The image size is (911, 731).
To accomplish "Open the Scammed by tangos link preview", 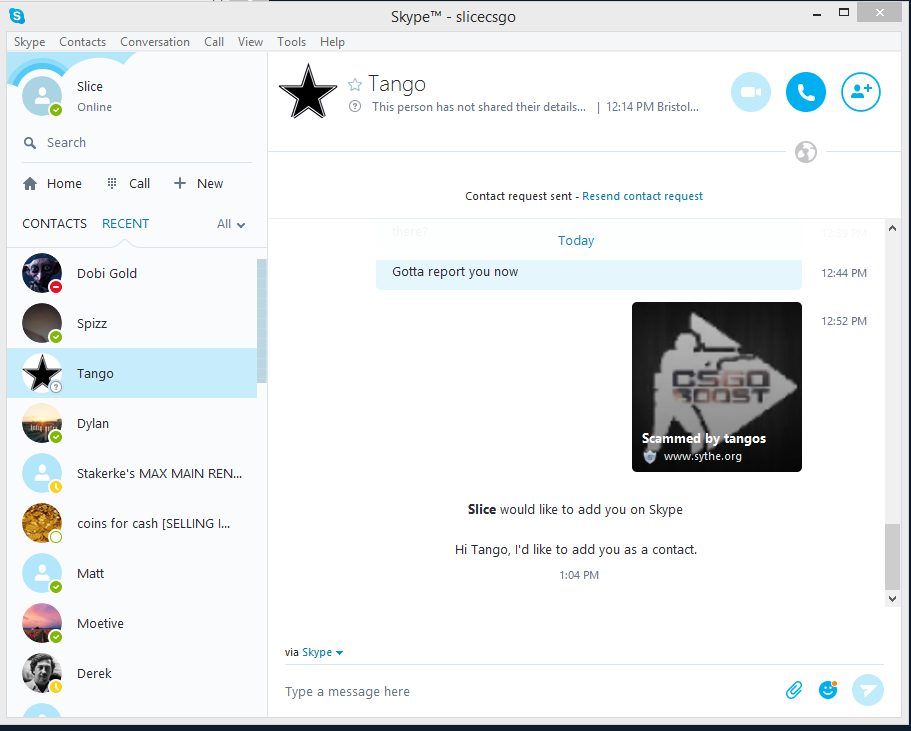I will (716, 387).
